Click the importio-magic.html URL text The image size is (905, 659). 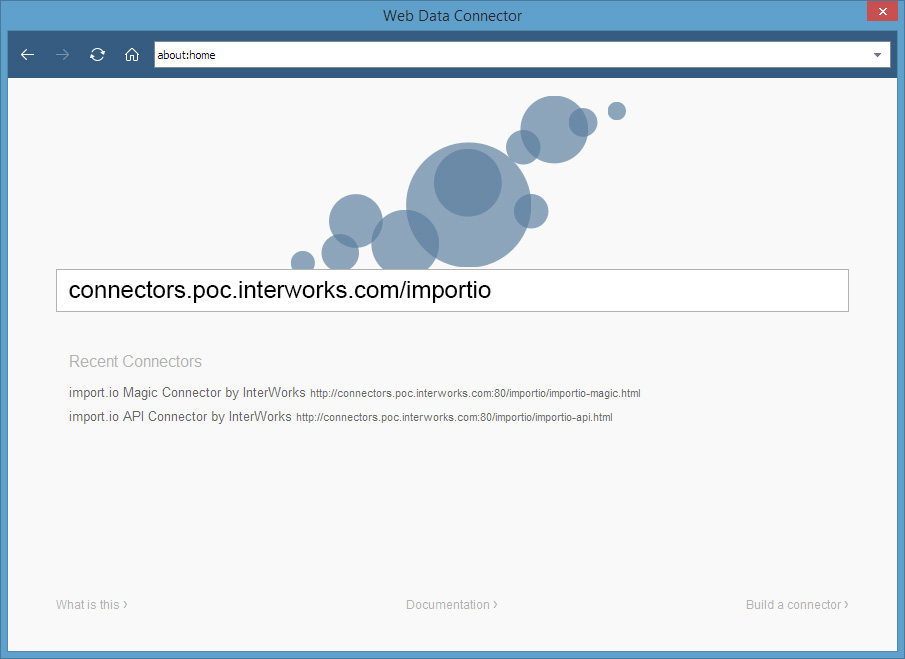475,394
